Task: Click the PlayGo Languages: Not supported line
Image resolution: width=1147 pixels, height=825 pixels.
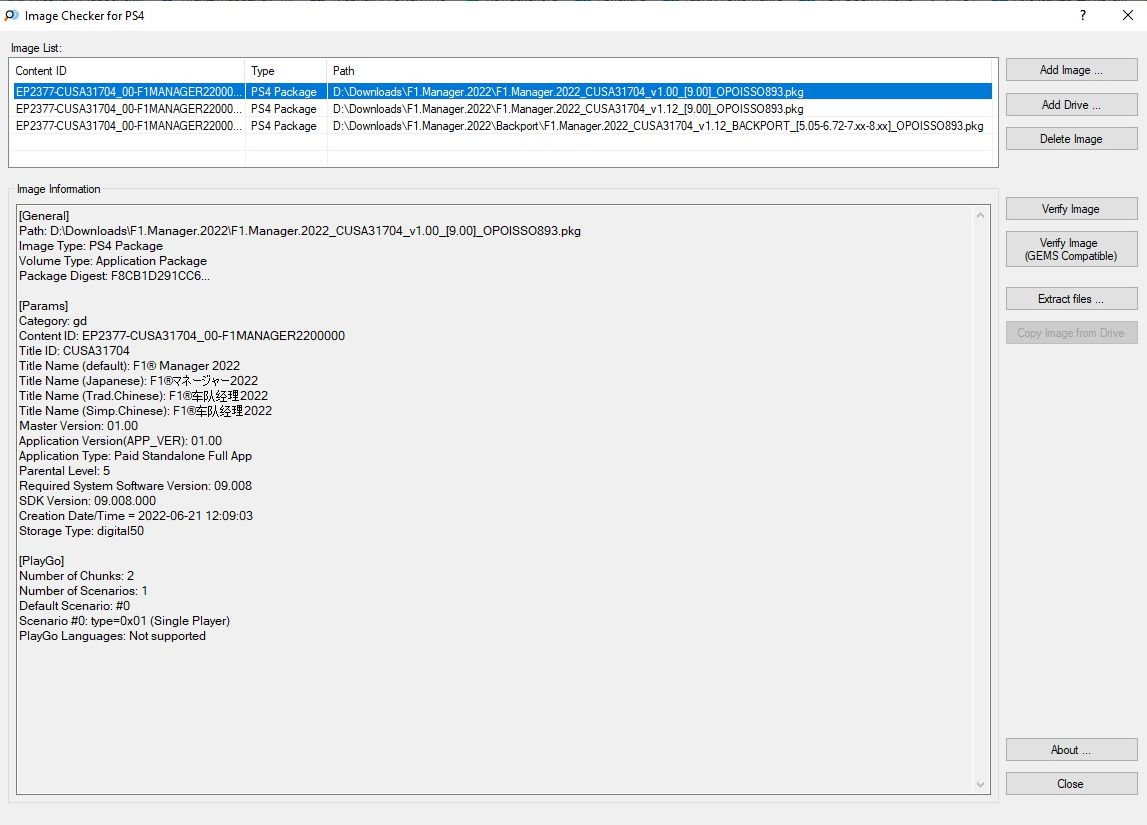Action: (x=112, y=636)
